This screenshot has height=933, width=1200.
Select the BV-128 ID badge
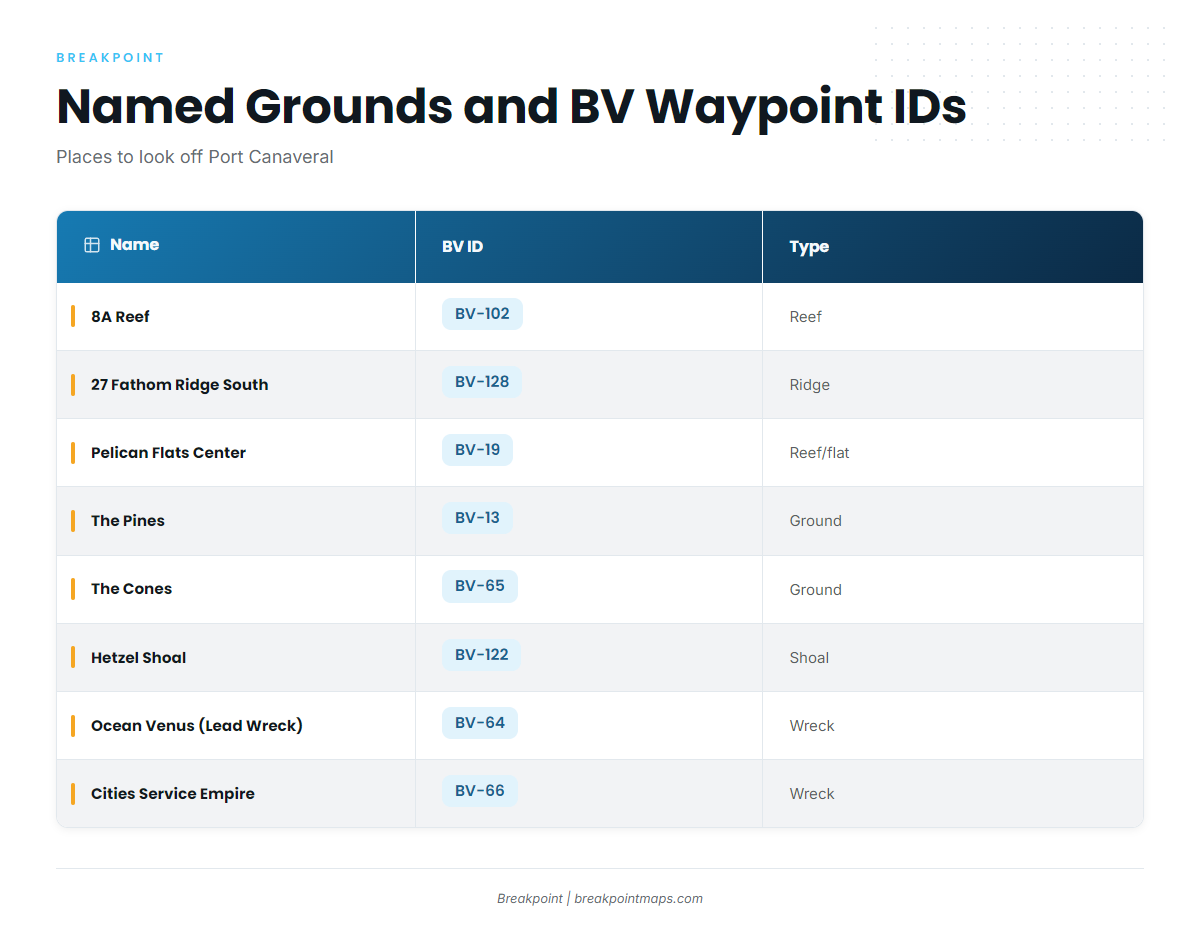click(482, 382)
